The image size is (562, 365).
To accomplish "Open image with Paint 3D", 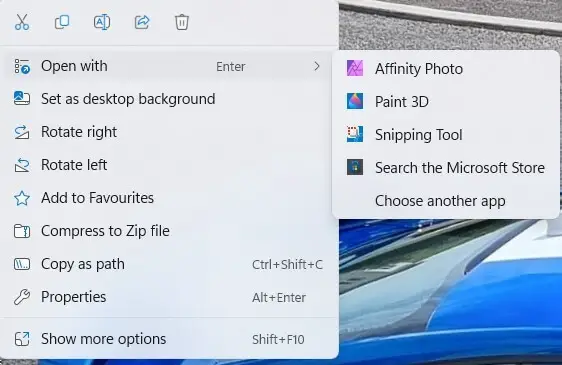I will point(446,101).
